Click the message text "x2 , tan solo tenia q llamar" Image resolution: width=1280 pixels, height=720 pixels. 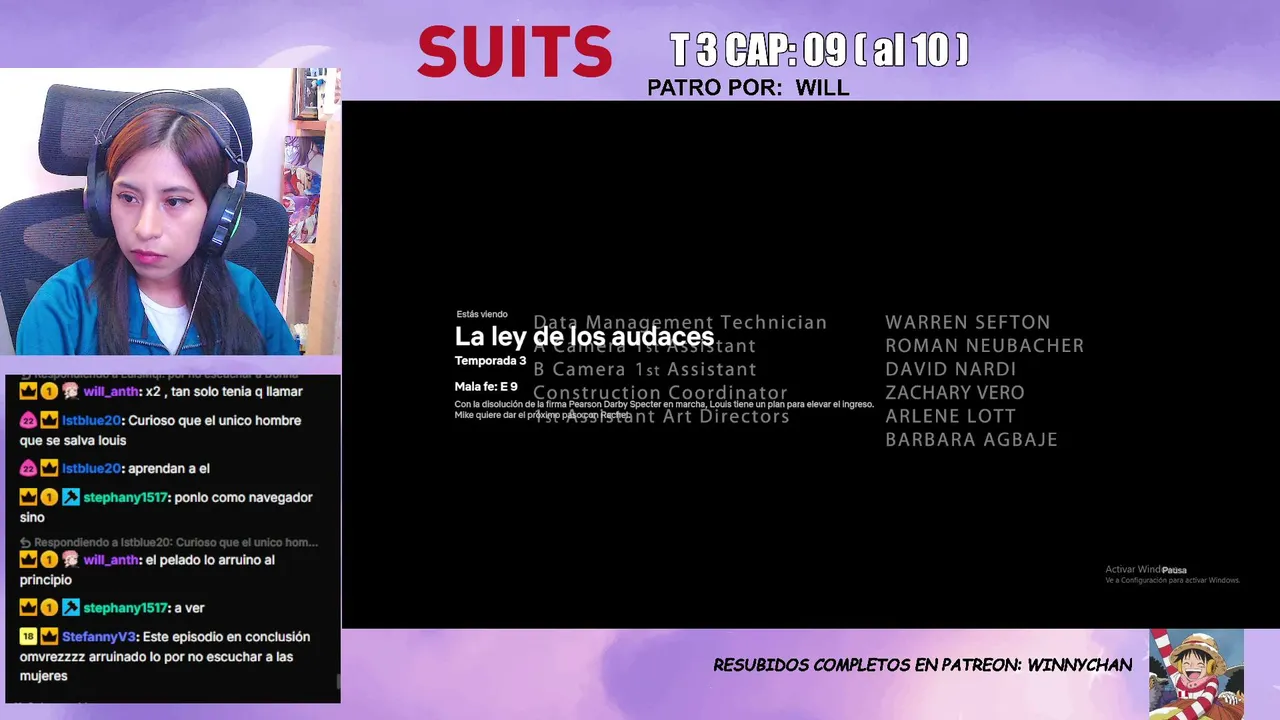(226, 392)
